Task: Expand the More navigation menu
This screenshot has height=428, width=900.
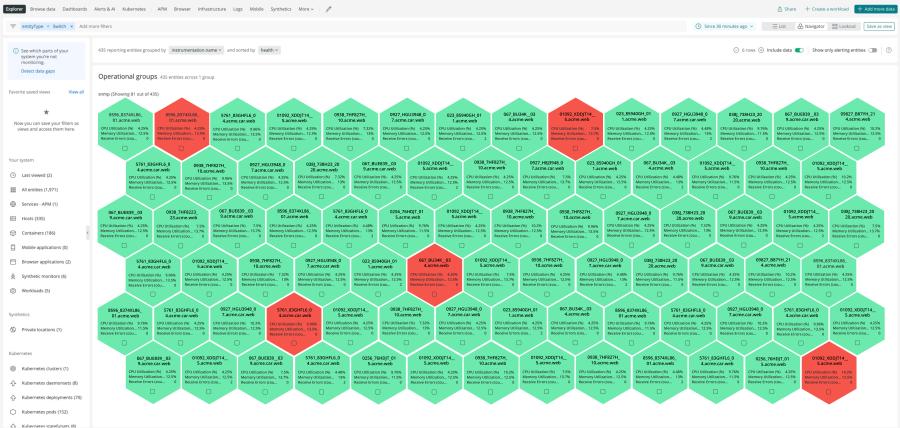Action: pos(305,8)
